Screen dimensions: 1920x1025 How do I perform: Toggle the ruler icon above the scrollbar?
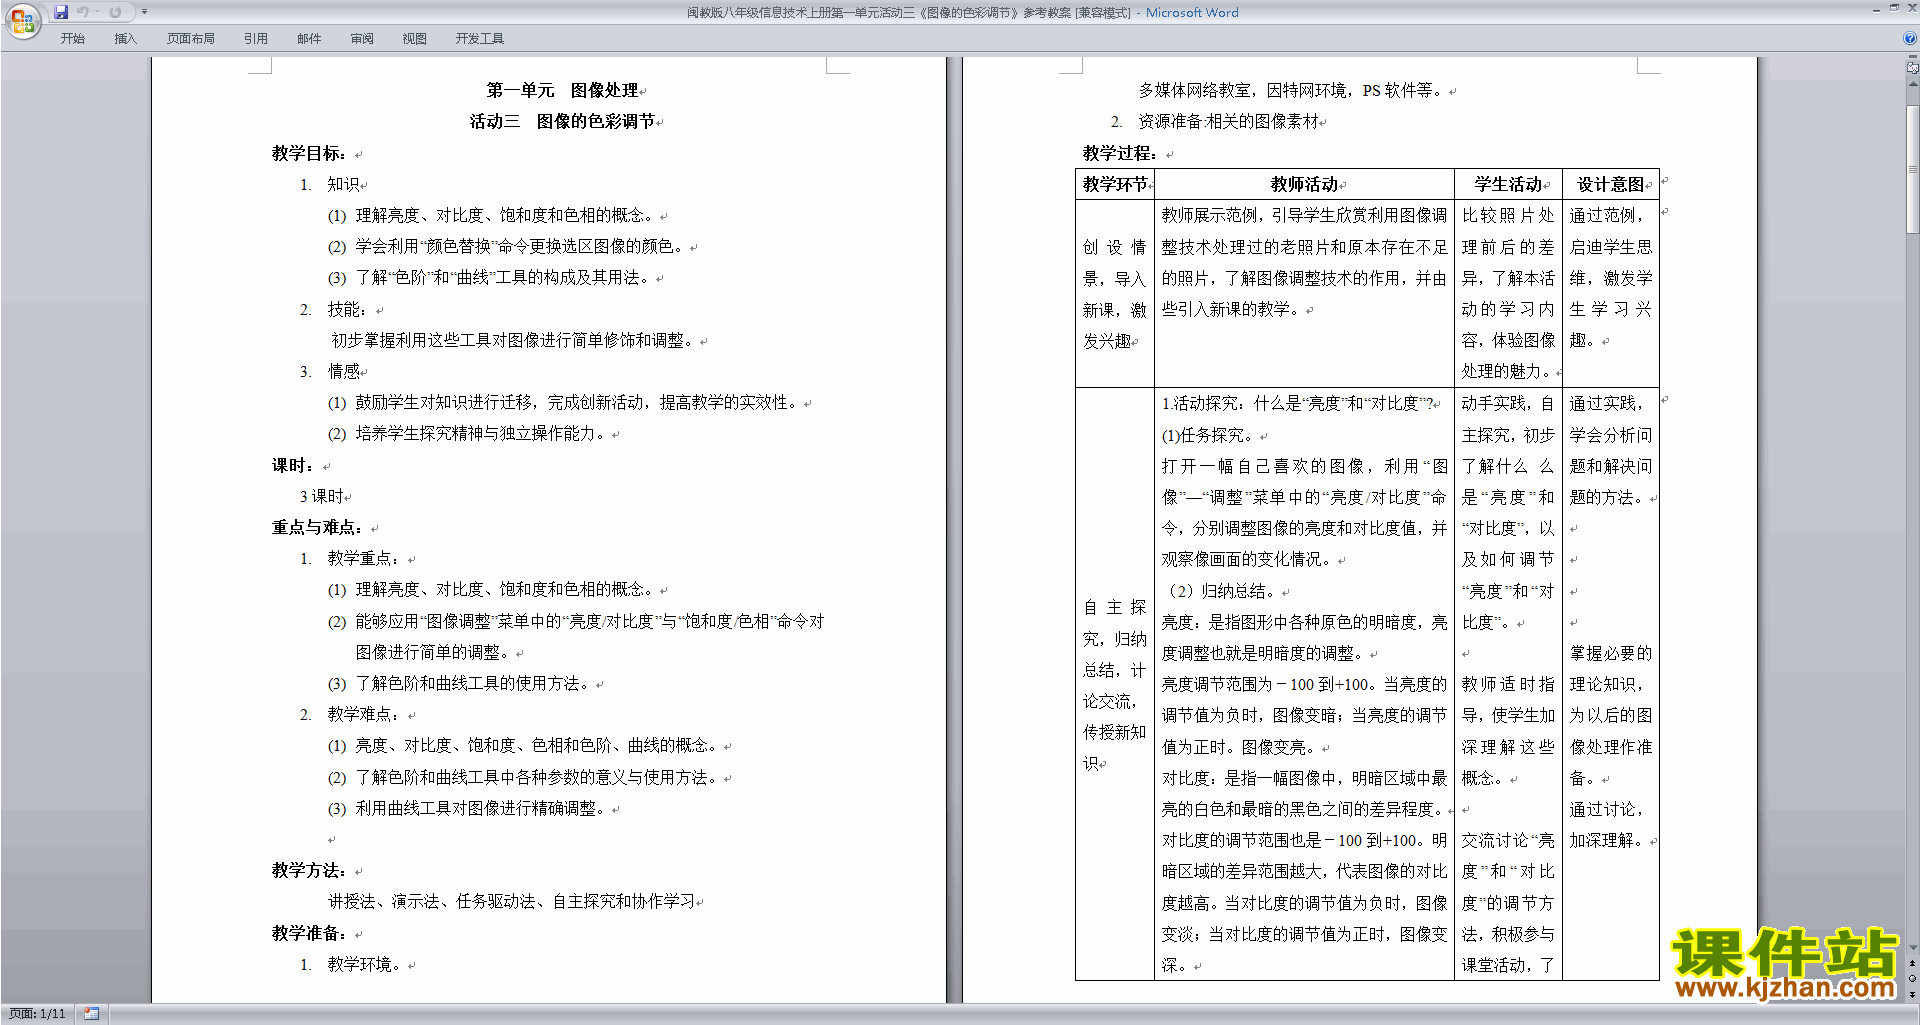(x=1913, y=68)
